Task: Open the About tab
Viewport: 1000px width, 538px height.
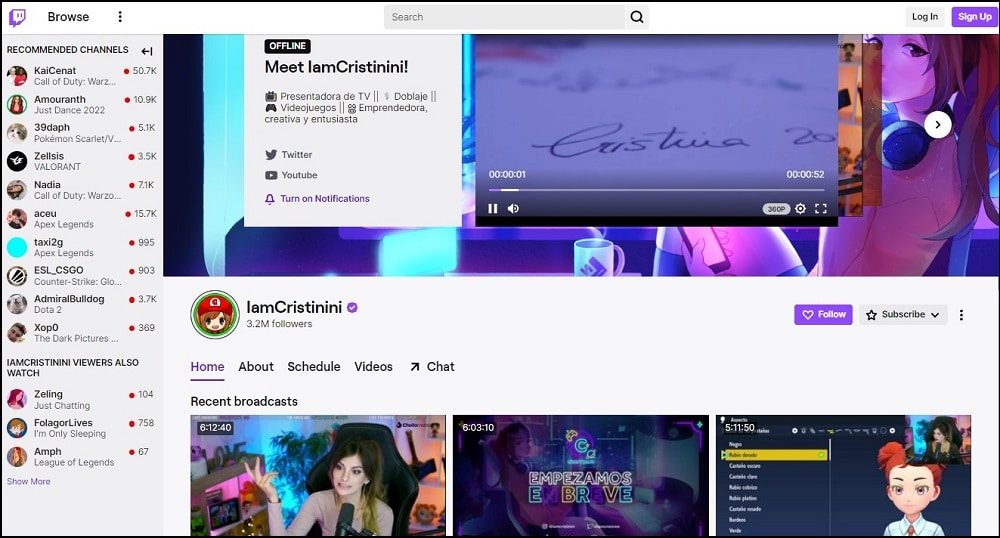Action: pos(256,367)
